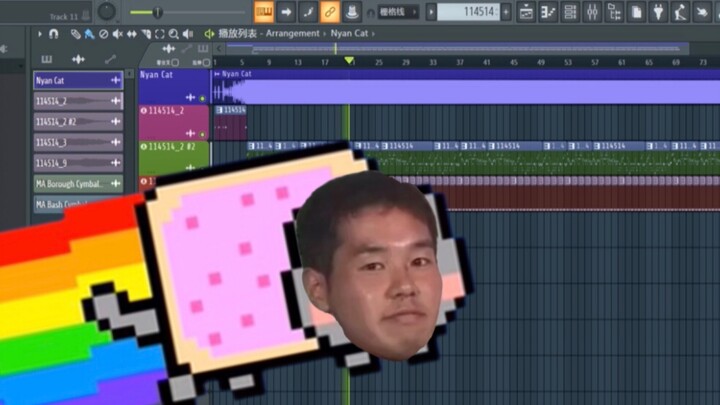Viewport: 720px width, 405px height.
Task: Click the project info page icon
Action: pos(636,12)
